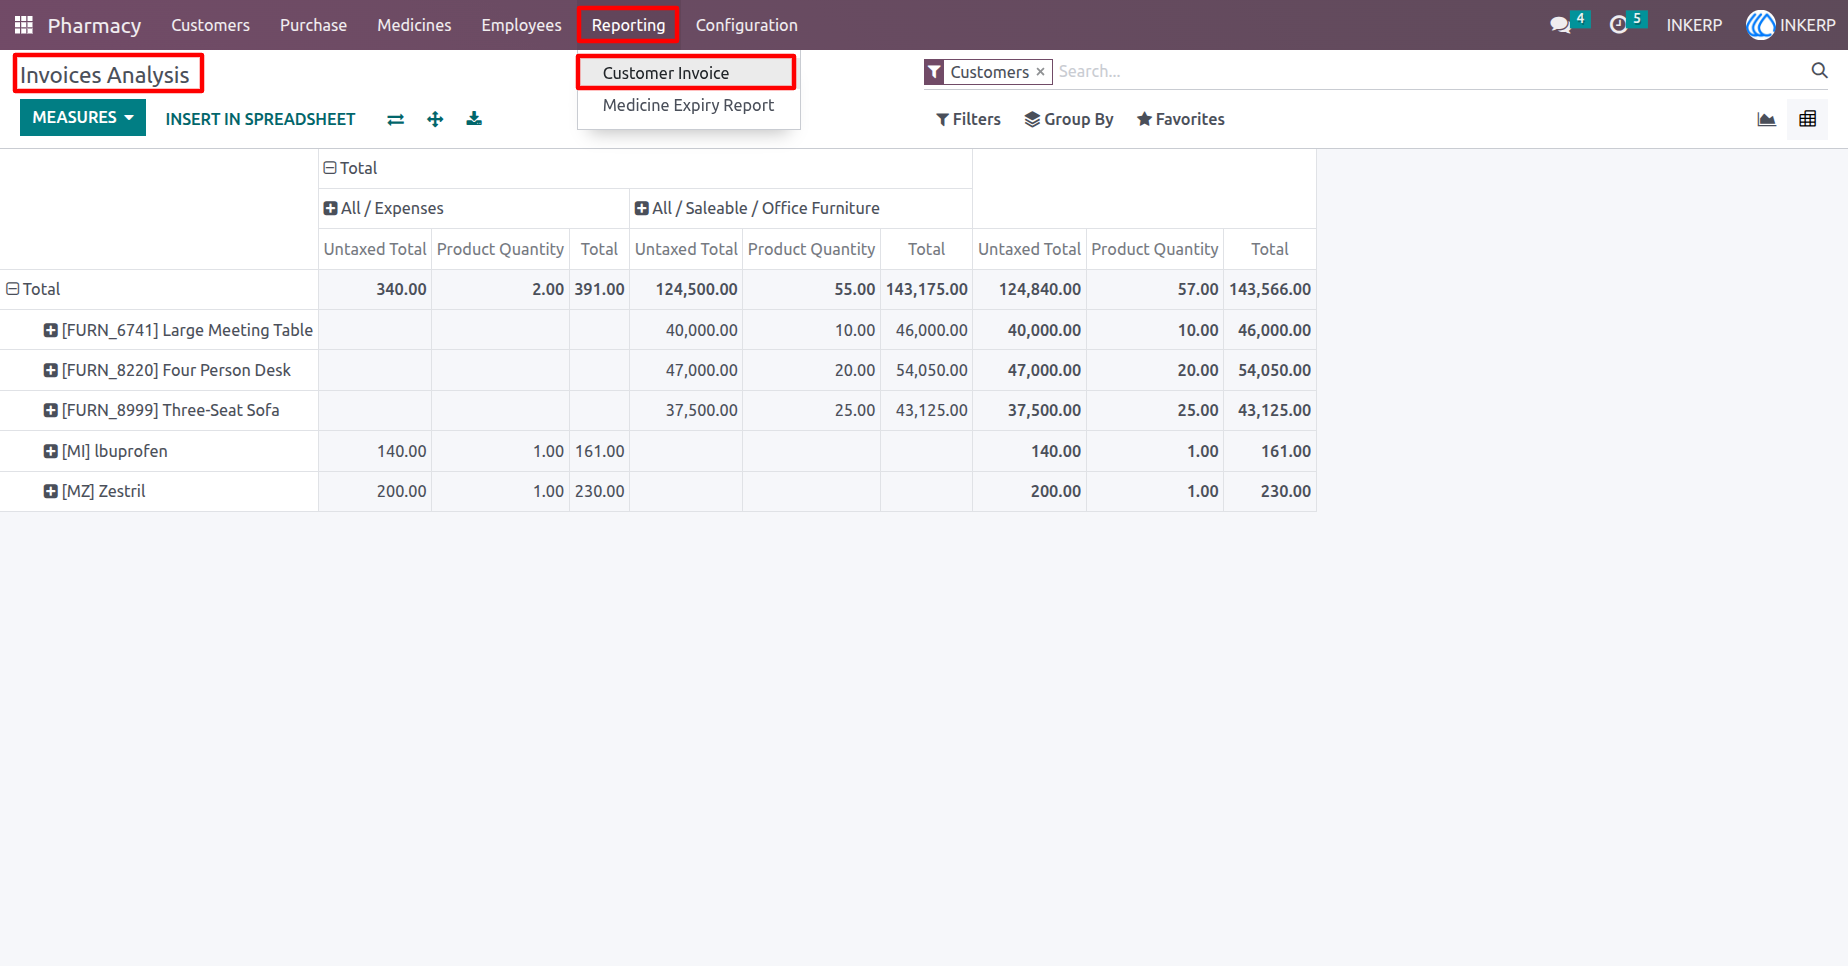Open the Employees menu
This screenshot has height=966, width=1848.
[521, 25]
